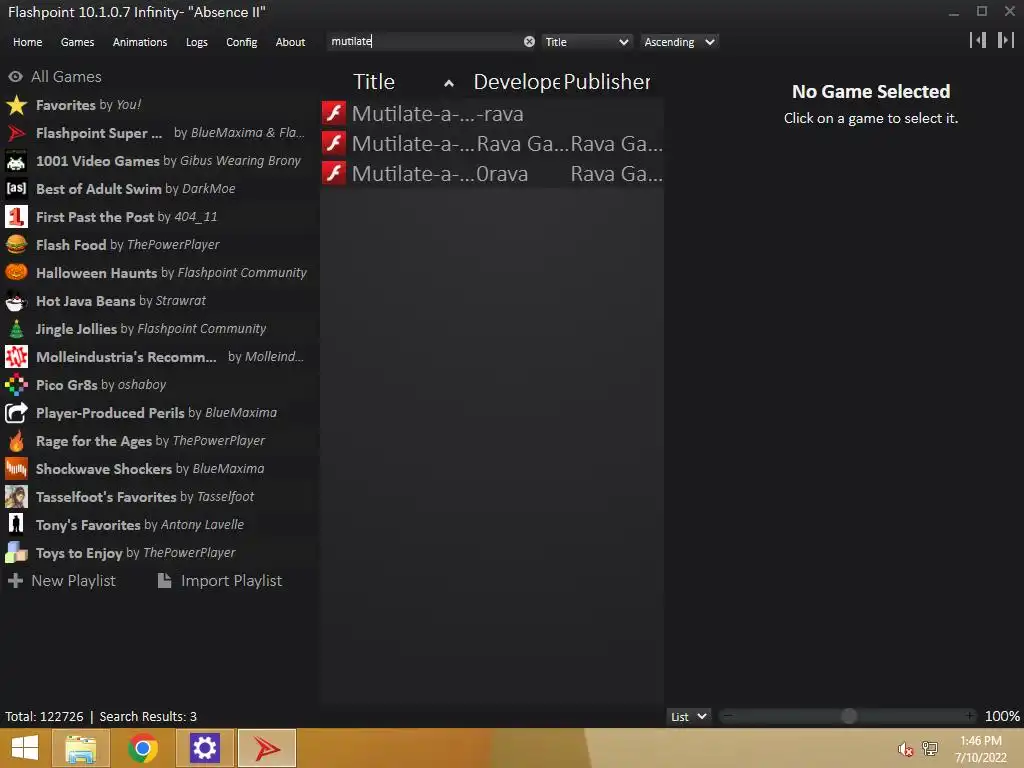Screen dimensions: 1024x768
Task: Open the Title sort-by dropdown
Action: 586,42
